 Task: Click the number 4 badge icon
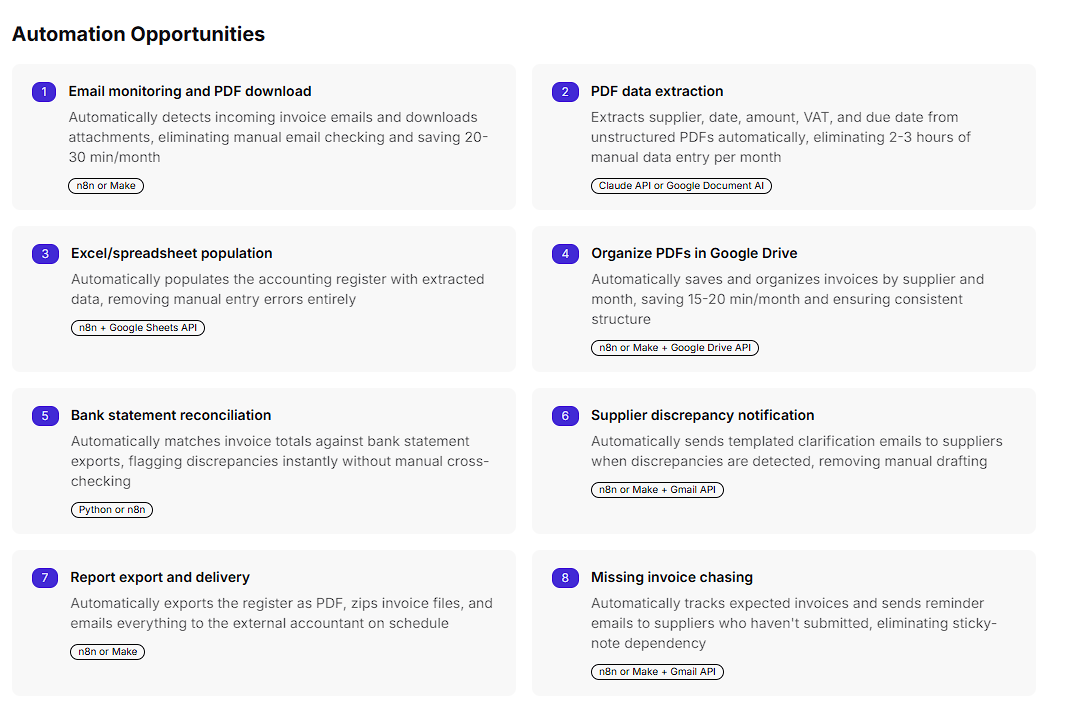565,254
